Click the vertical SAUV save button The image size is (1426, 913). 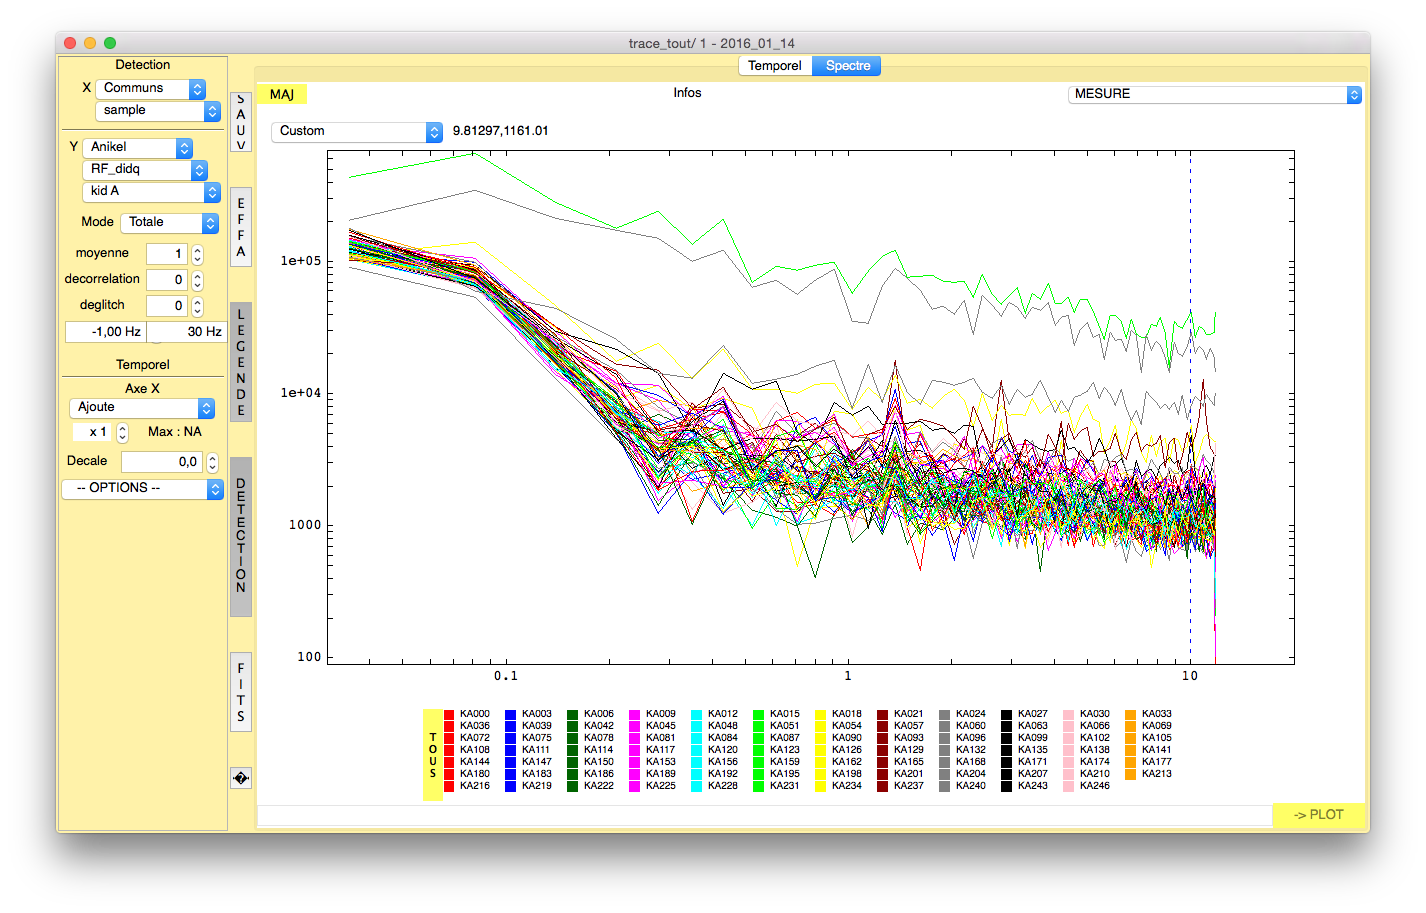click(x=240, y=122)
